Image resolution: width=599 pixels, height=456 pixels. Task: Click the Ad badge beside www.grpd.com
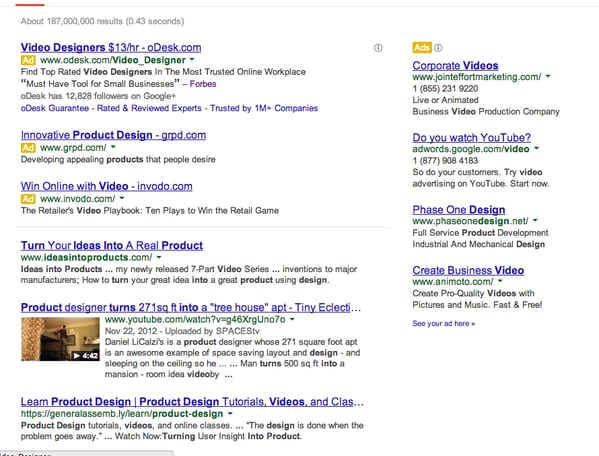coord(28,147)
